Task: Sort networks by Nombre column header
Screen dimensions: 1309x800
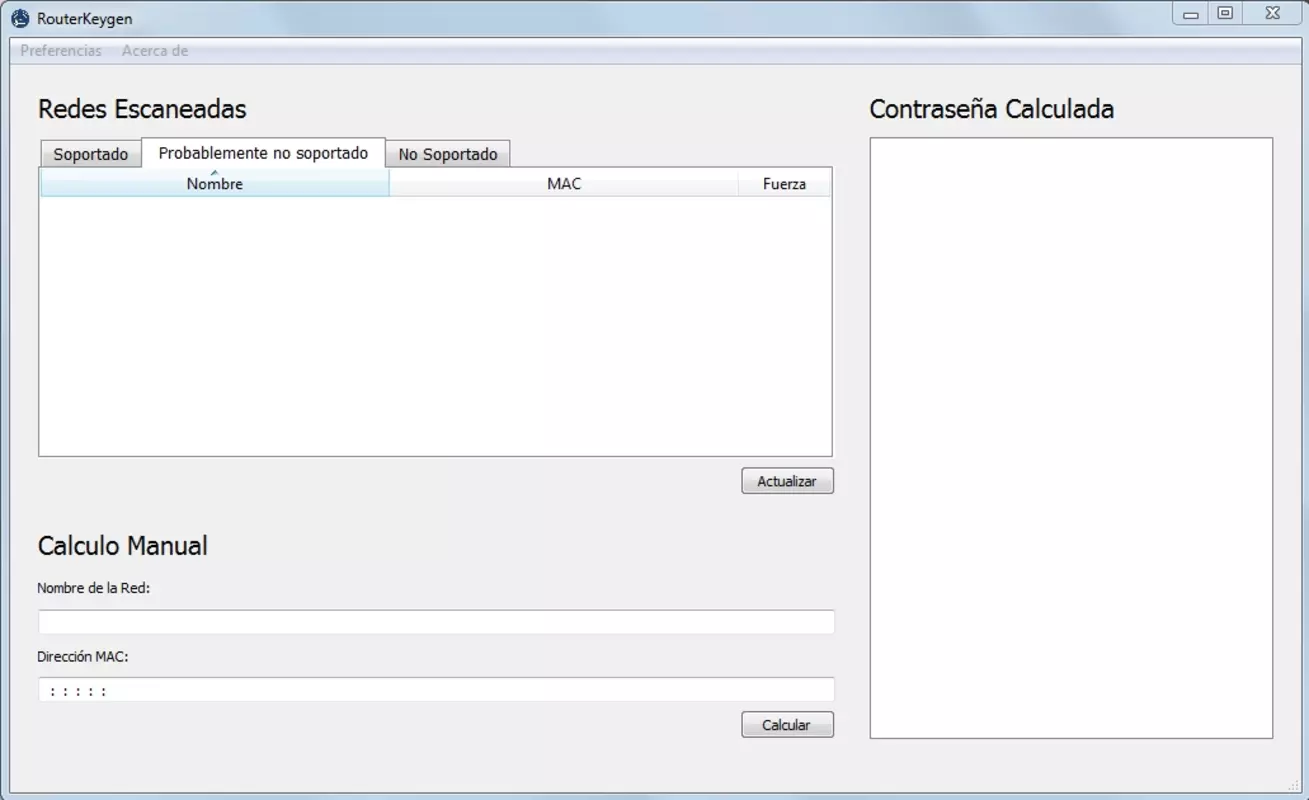Action: pyautogui.click(x=214, y=183)
